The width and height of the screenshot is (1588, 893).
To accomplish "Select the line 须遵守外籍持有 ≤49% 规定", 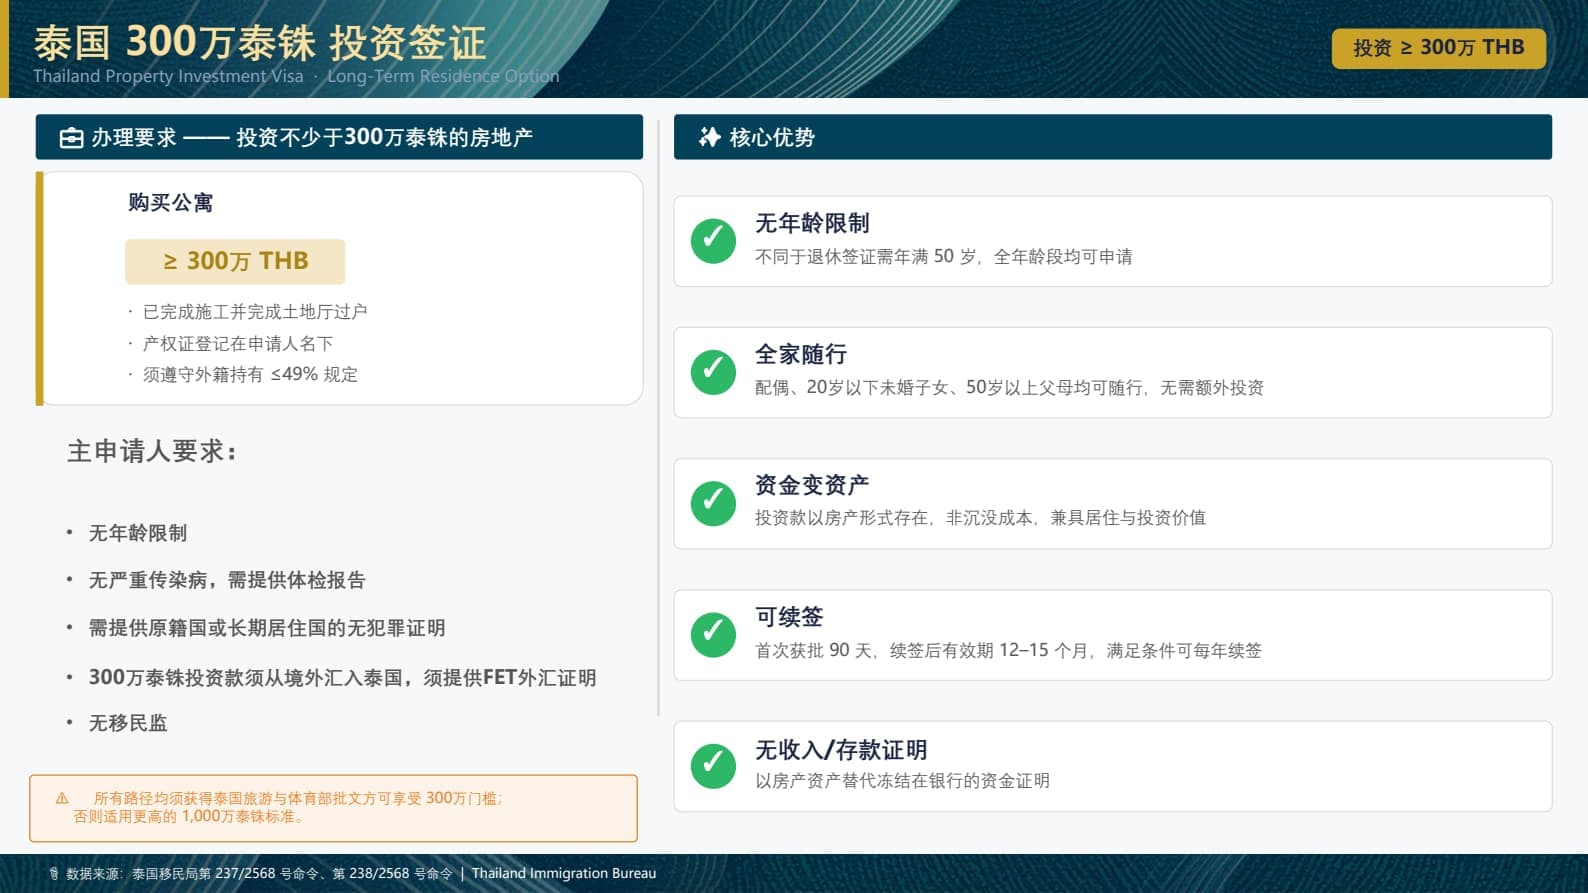I will [250, 375].
